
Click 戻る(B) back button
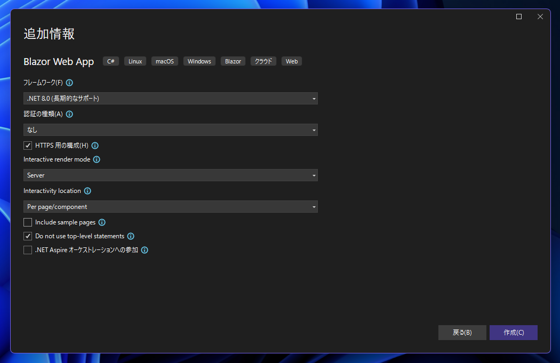tap(462, 333)
